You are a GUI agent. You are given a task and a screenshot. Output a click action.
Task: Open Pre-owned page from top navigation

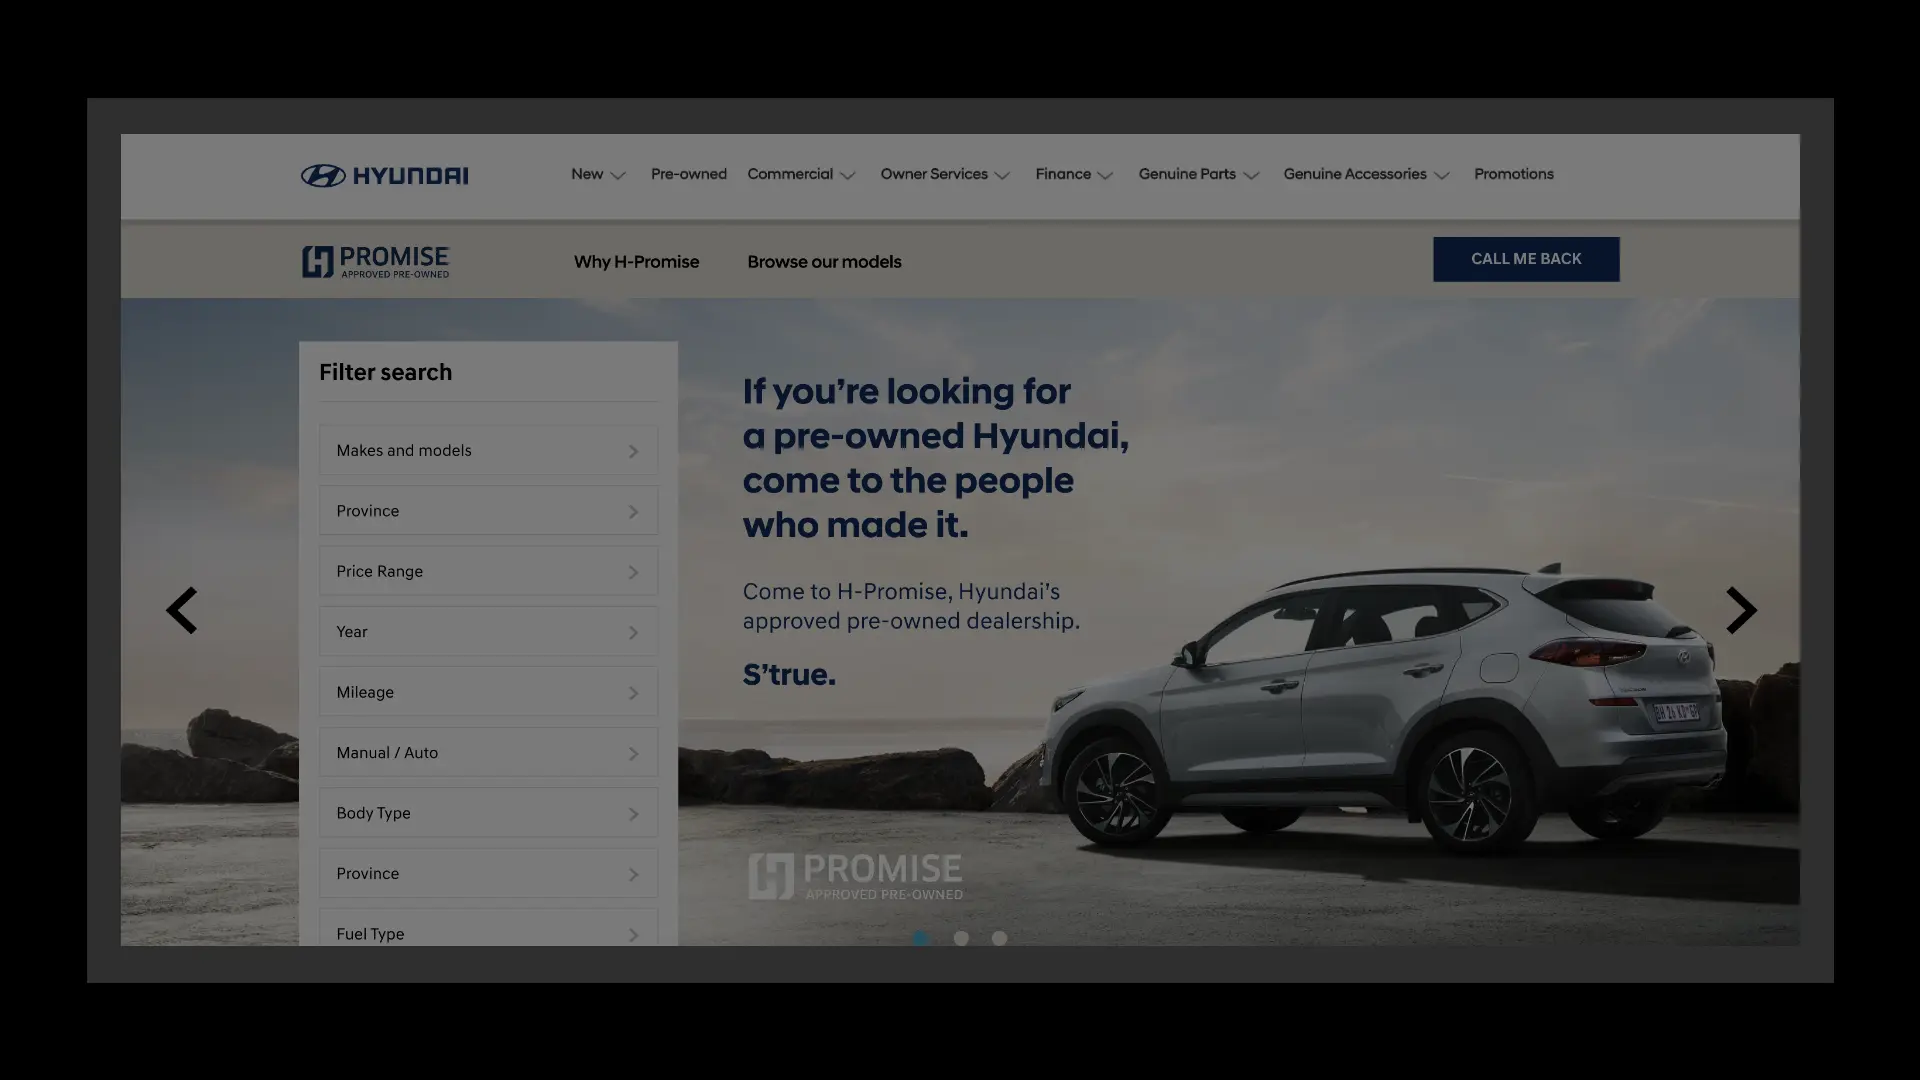689,174
